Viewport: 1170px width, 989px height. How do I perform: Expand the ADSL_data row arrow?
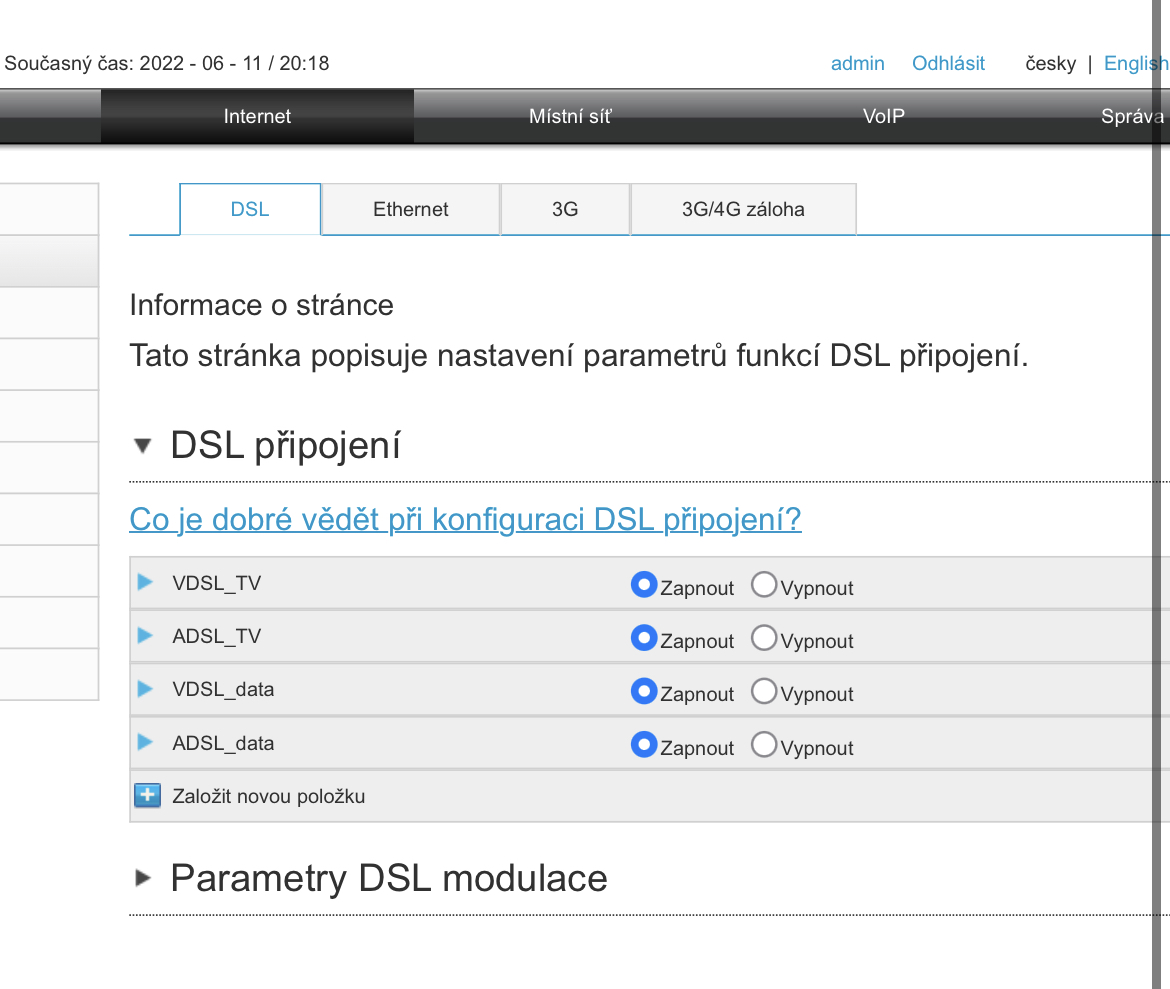pyautogui.click(x=145, y=742)
